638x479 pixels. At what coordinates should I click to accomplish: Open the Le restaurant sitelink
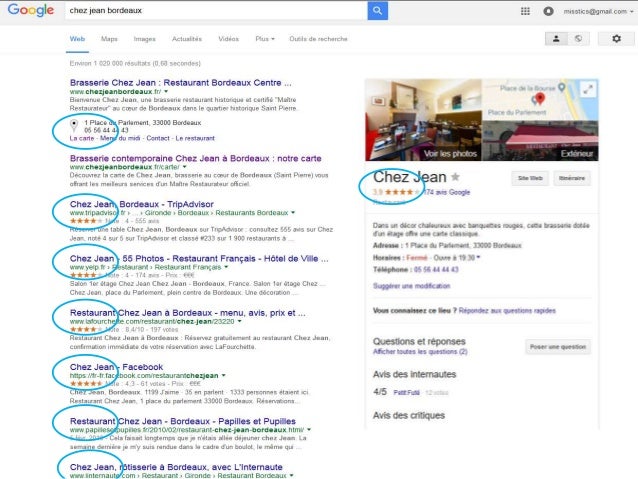(195, 138)
